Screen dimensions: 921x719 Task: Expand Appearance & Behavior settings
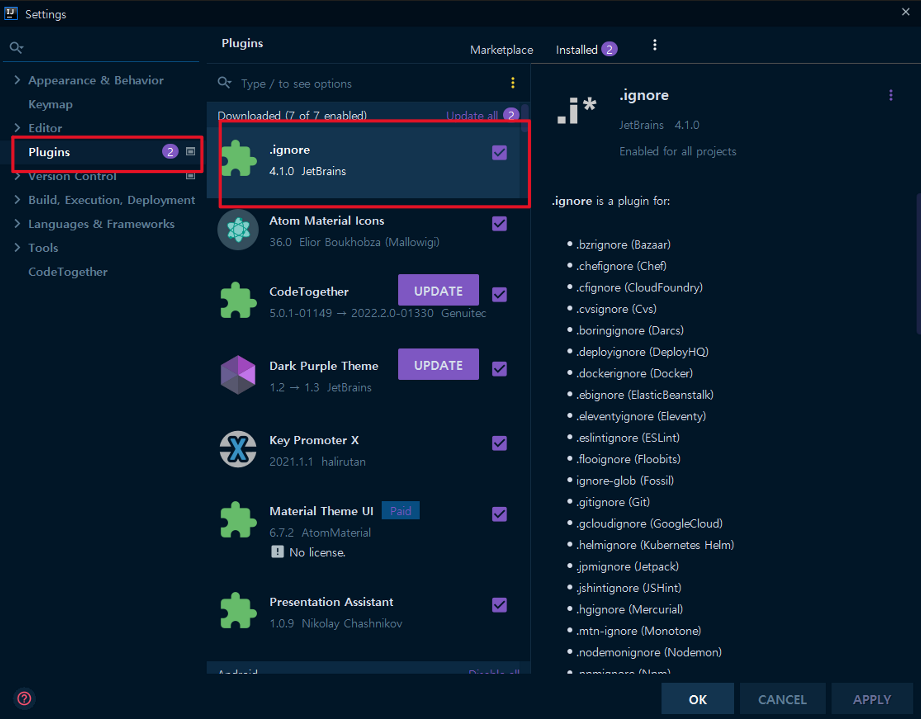click(17, 80)
